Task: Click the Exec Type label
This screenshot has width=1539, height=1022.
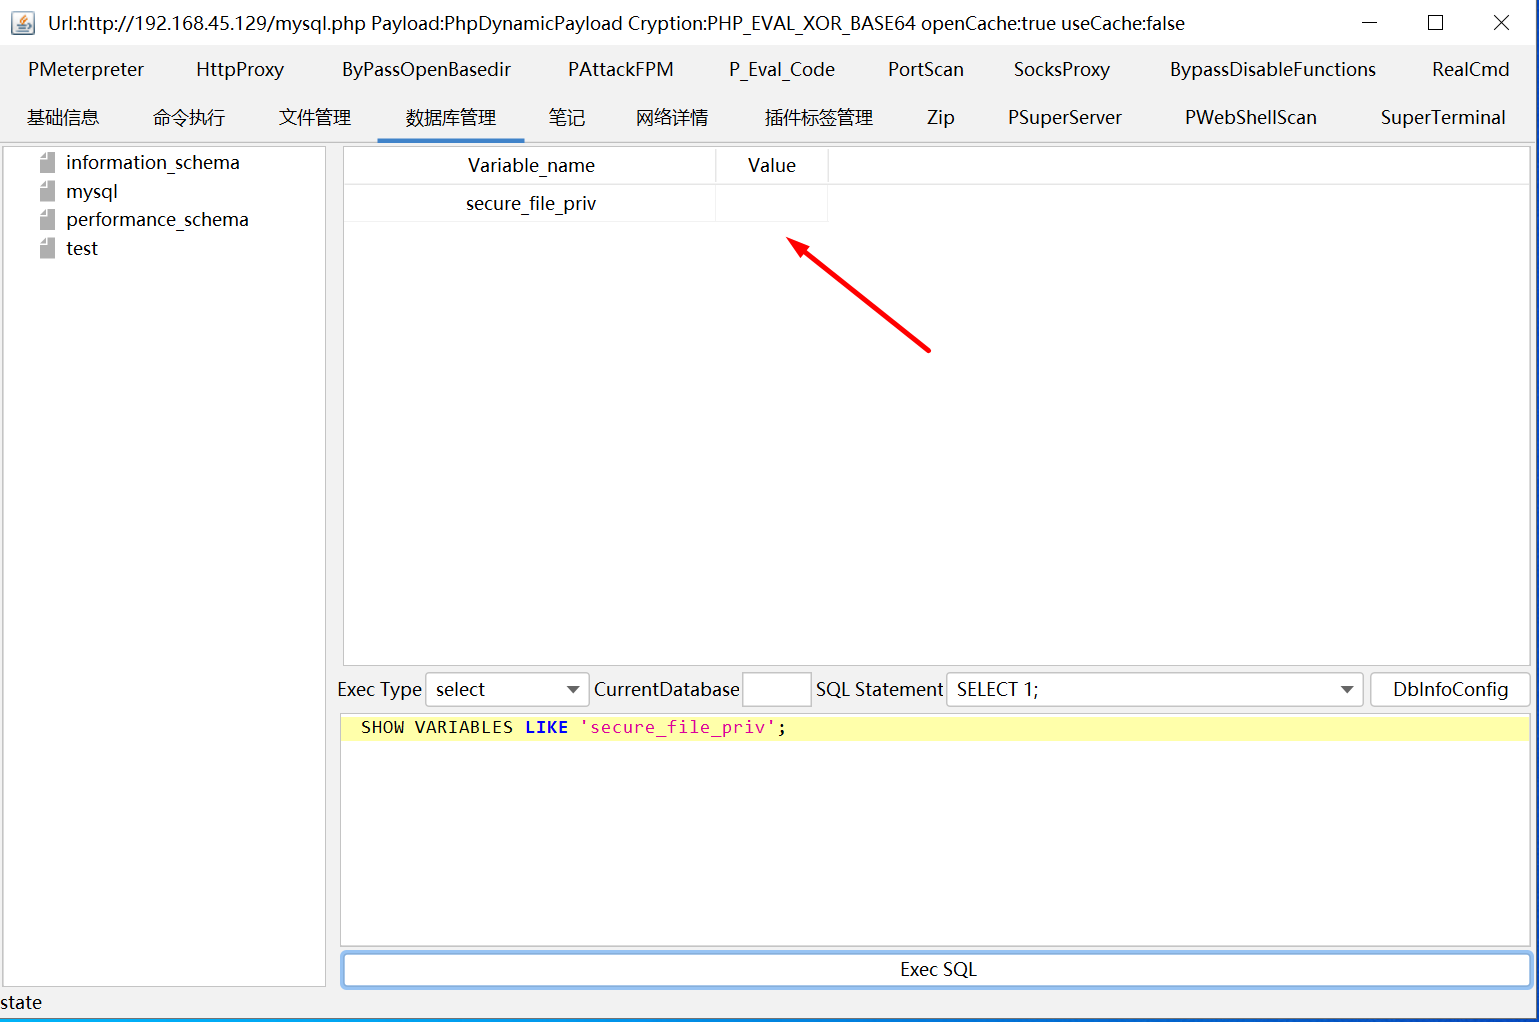Action: click(x=379, y=689)
